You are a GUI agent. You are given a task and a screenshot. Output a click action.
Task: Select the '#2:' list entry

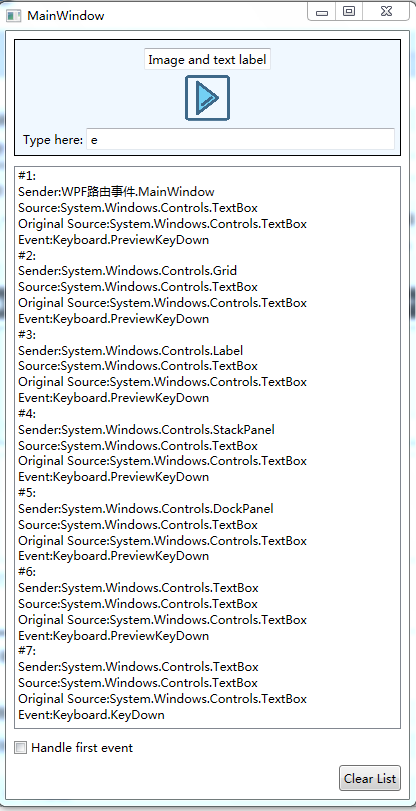pyautogui.click(x=27, y=255)
